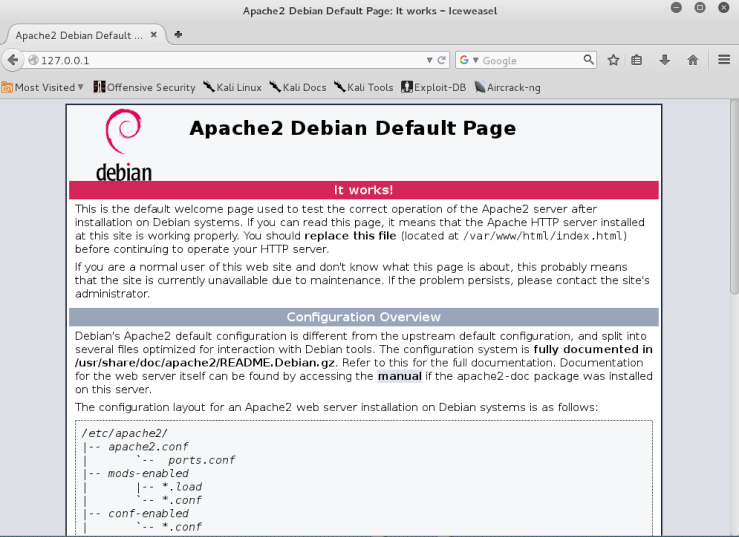This screenshot has height=537, width=739.
Task: Bookmark this page with the star icon
Action: 614,60
